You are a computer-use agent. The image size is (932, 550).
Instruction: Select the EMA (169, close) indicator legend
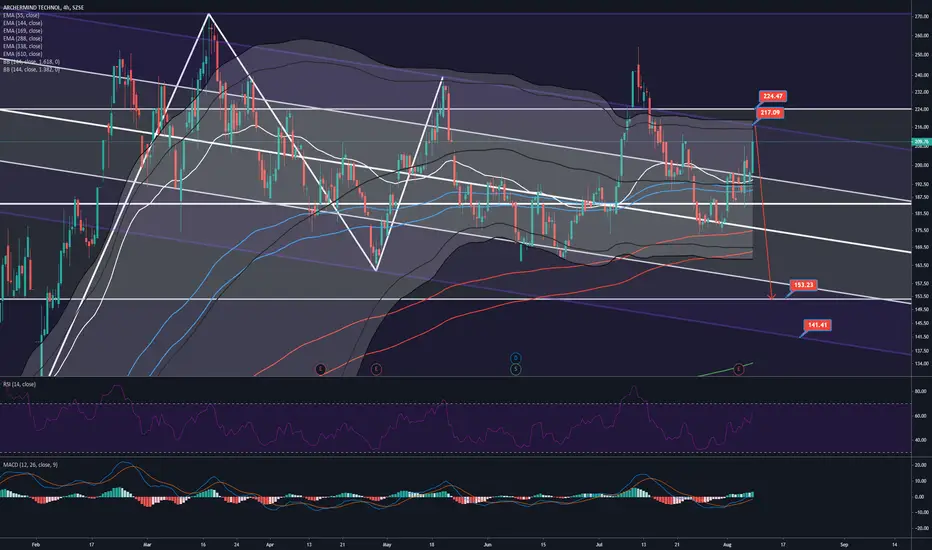point(23,30)
